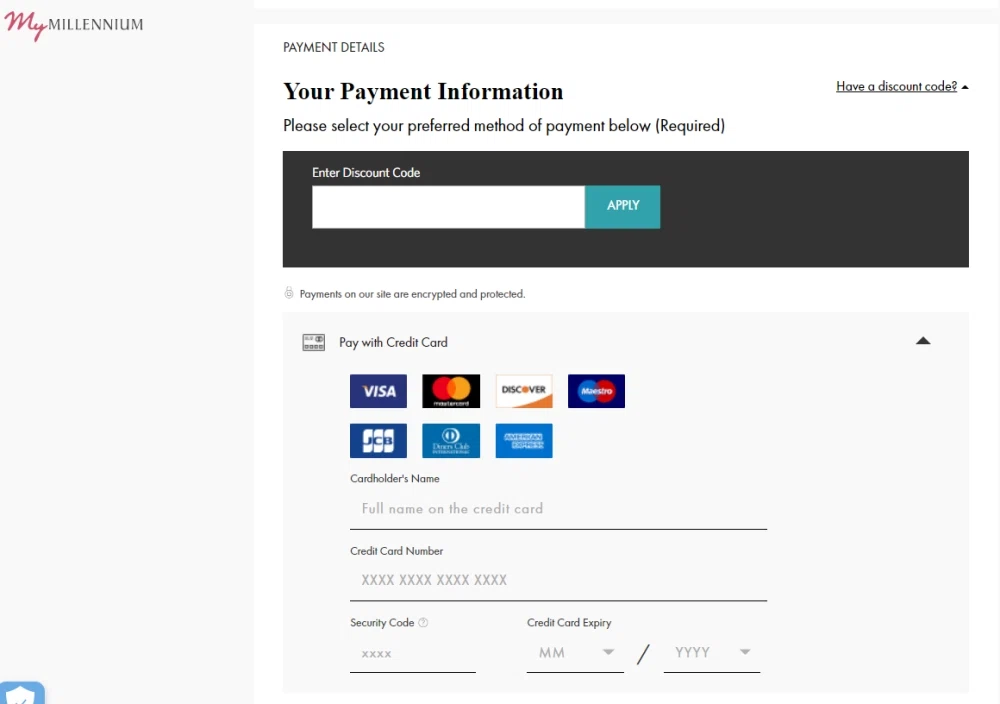Viewport: 1000px width, 704px height.
Task: Select the American Express logo
Action: click(x=524, y=440)
